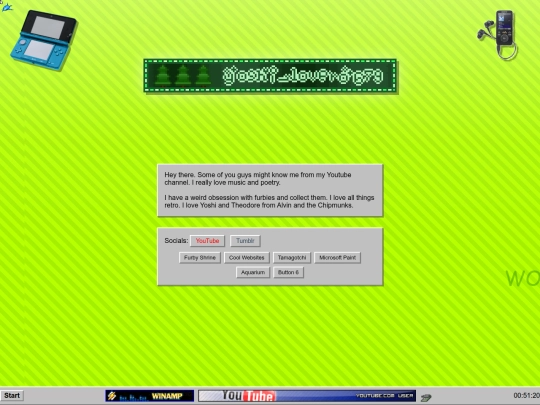This screenshot has height=405, width=540.
Task: Click the small green tray icon by YouTube banner
Action: [x=426, y=398]
